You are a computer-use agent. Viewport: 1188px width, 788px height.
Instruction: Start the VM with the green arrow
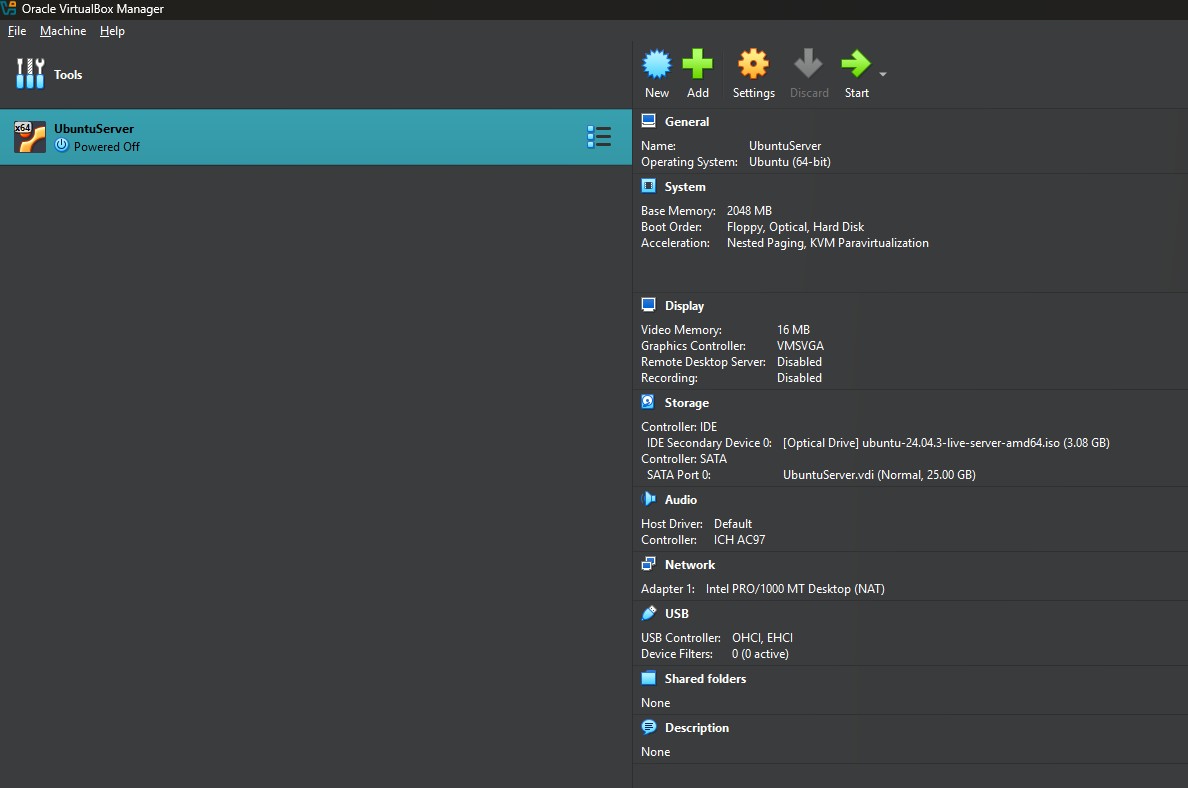[x=855, y=66]
